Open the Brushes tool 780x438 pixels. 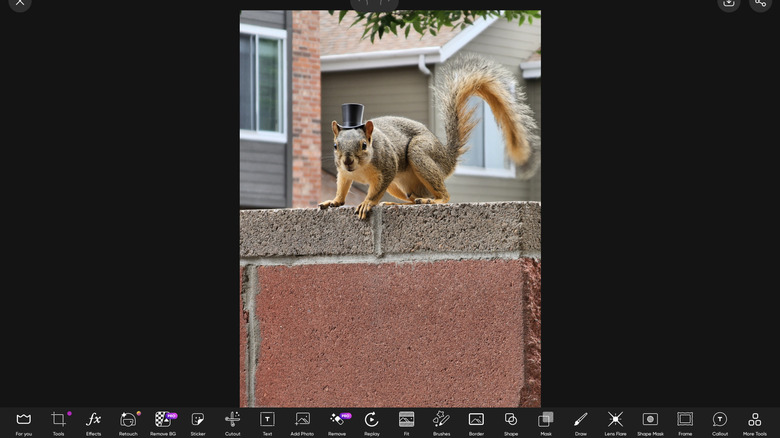[x=441, y=423]
